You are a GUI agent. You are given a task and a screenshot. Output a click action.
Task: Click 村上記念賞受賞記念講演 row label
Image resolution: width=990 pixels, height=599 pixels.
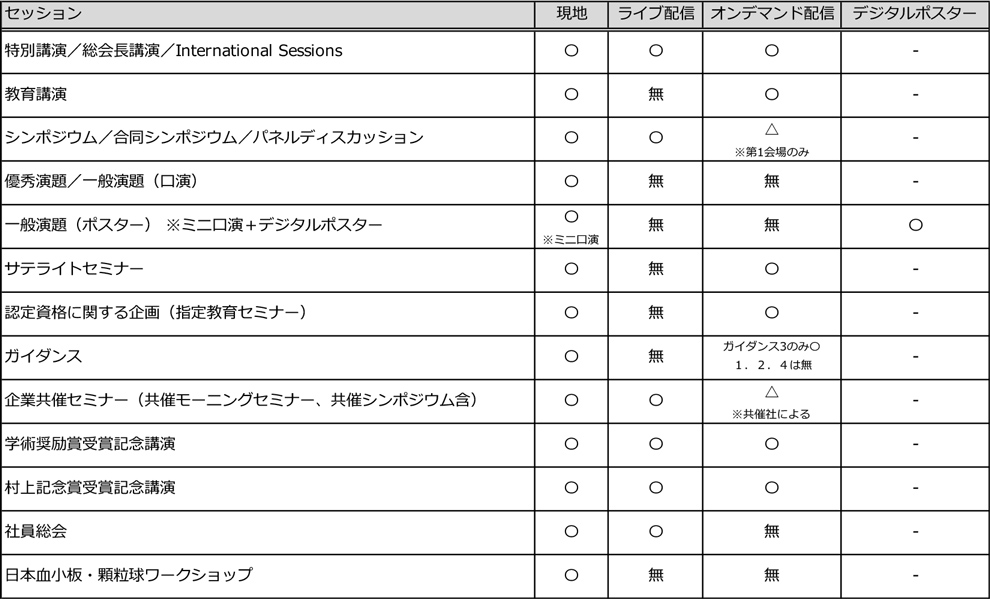click(x=90, y=487)
